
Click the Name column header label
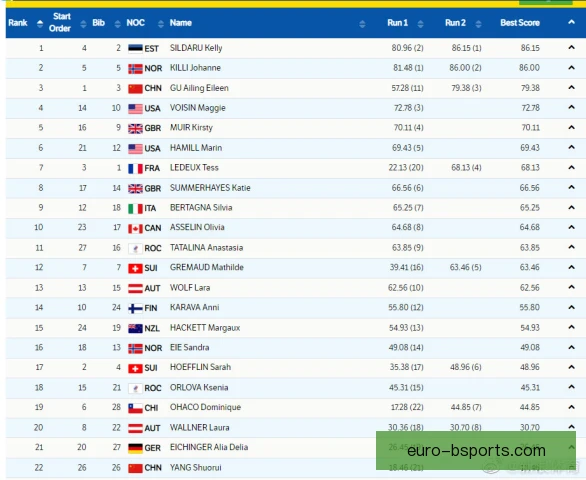click(x=181, y=23)
